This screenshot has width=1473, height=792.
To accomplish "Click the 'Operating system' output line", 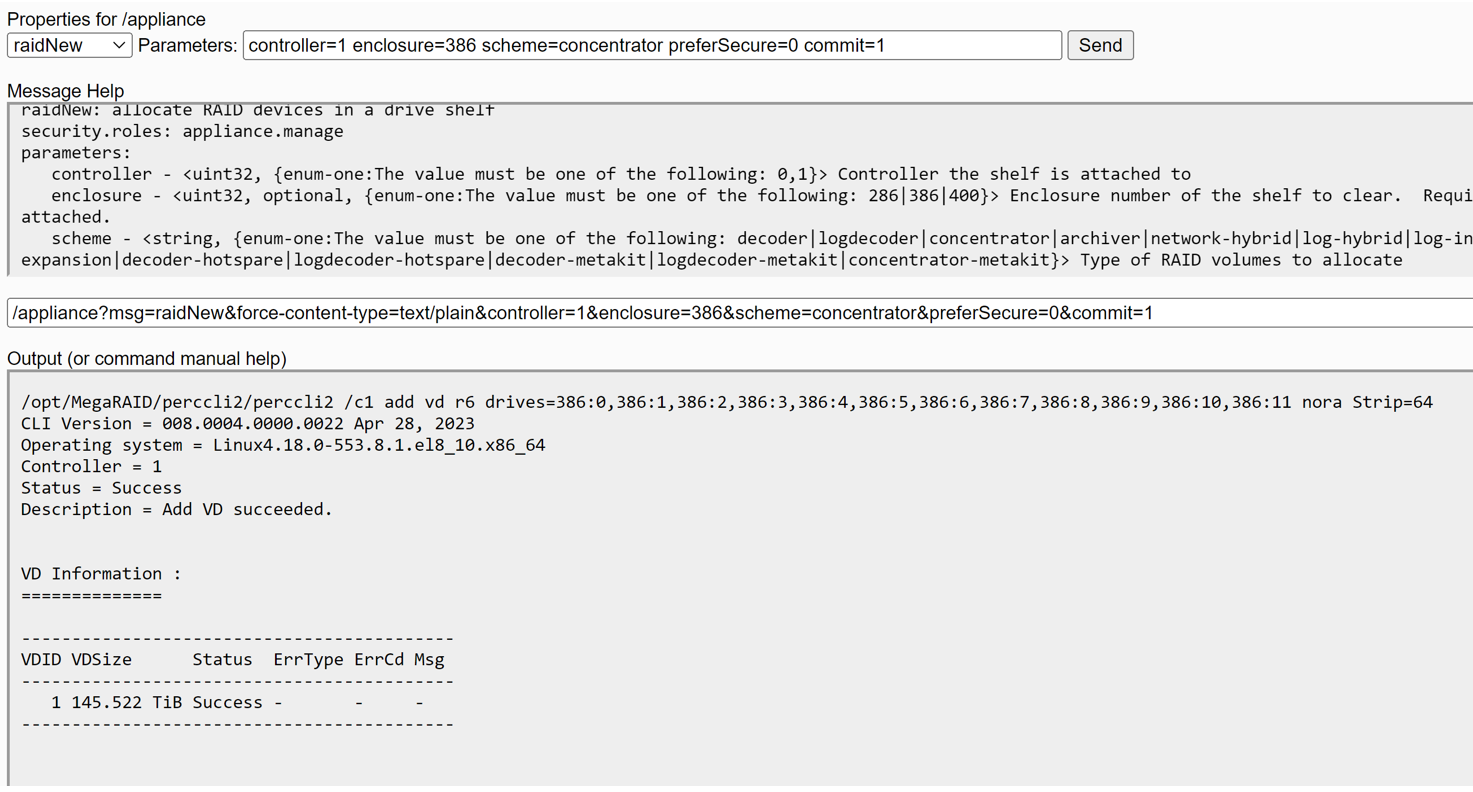I will [x=283, y=445].
